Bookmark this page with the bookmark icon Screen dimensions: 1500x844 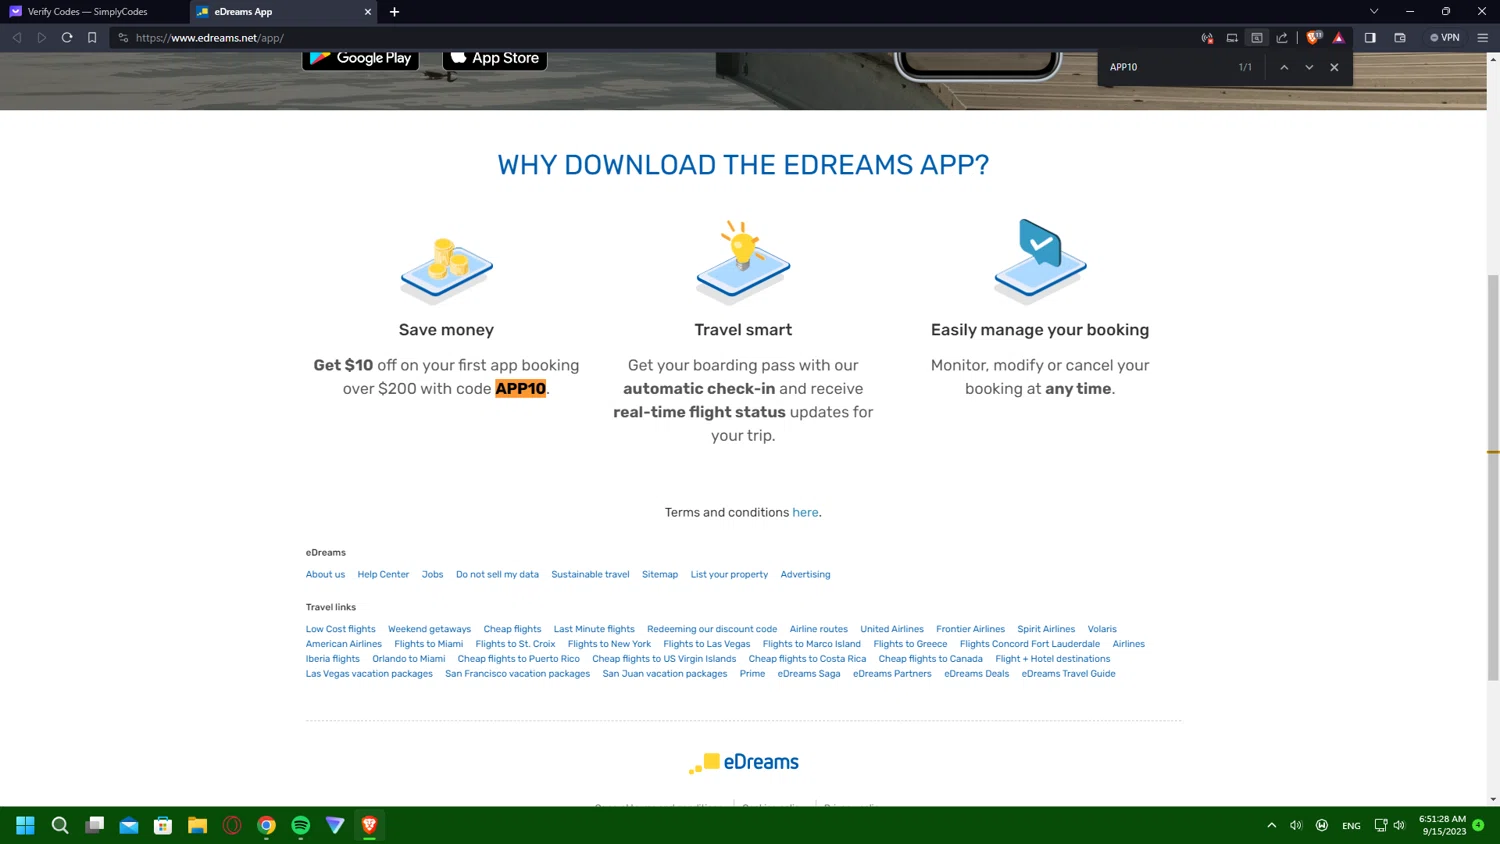pyautogui.click(x=92, y=38)
